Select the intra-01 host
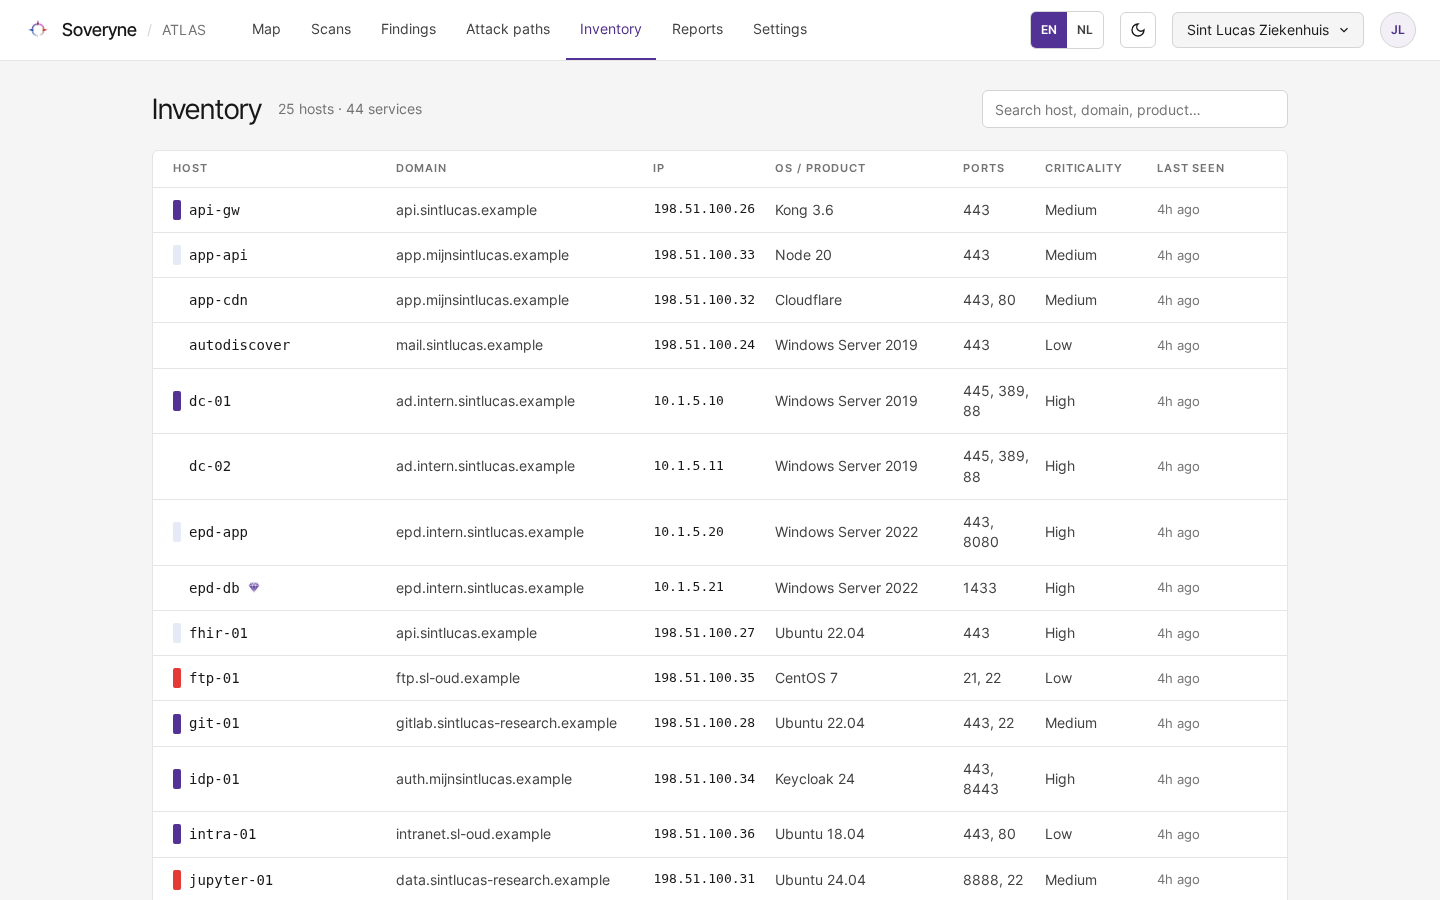The height and width of the screenshot is (900, 1440). pyautogui.click(x=222, y=834)
